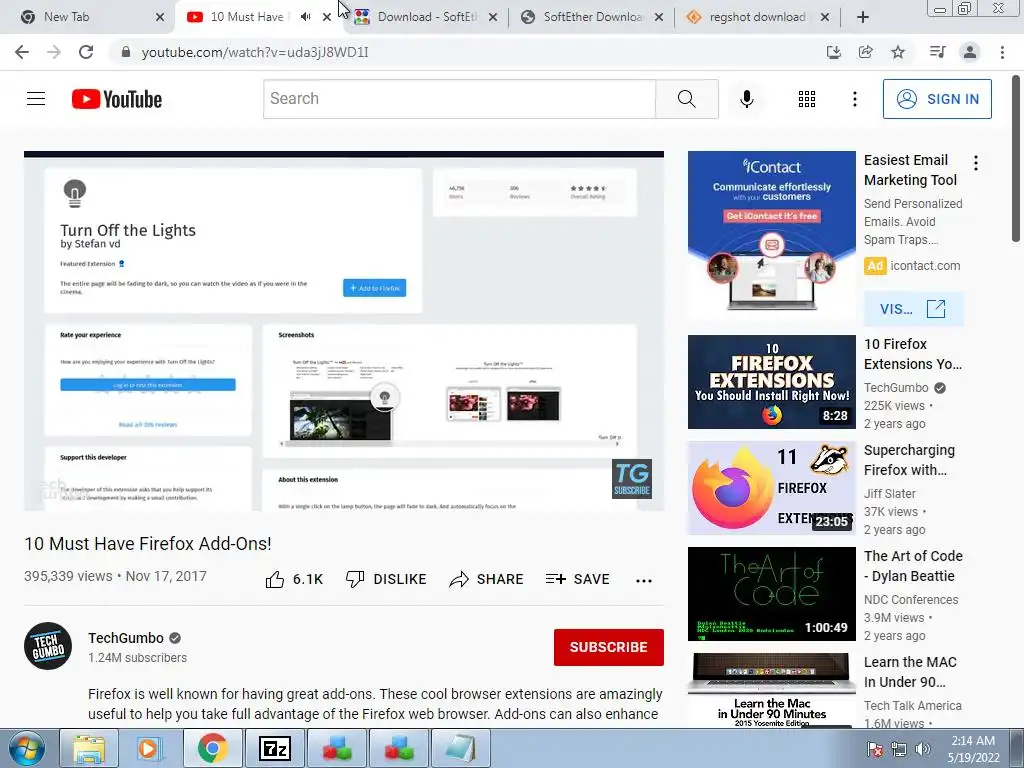Open options menu for iContact ad
The image size is (1024, 768).
(976, 163)
